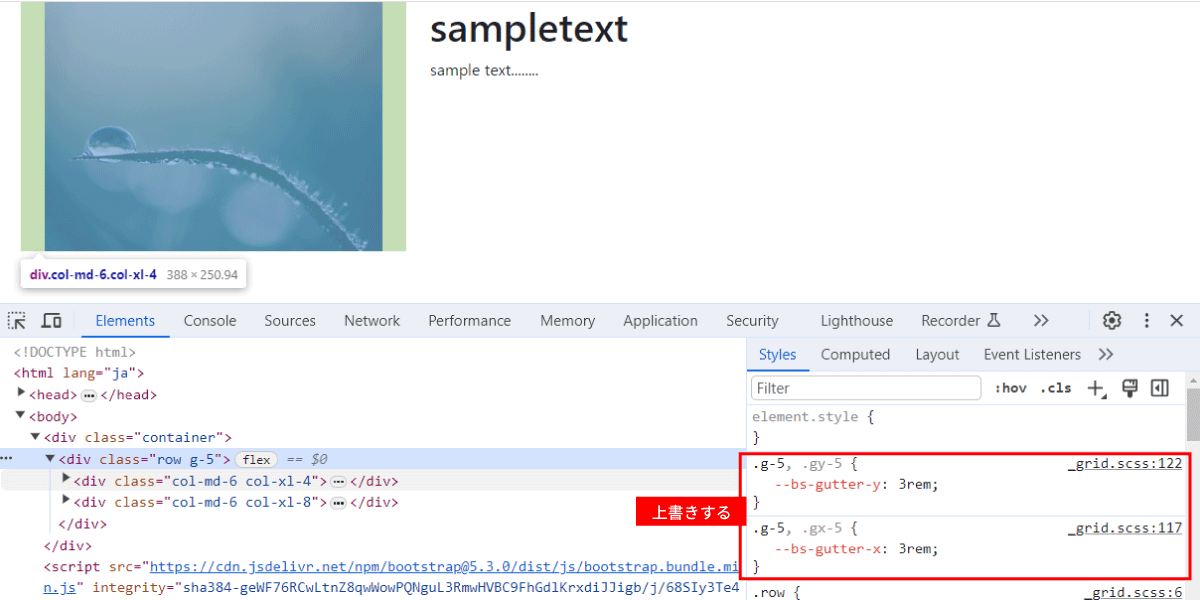Switch to the Console tab
Viewport: 1200px width, 600px height.
[210, 321]
